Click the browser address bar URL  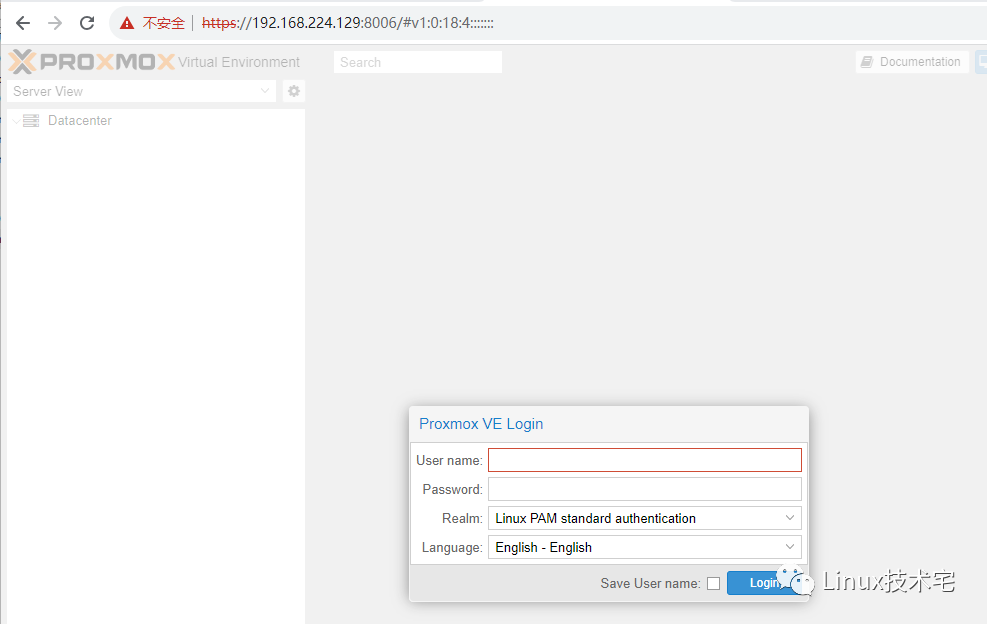tap(347, 23)
